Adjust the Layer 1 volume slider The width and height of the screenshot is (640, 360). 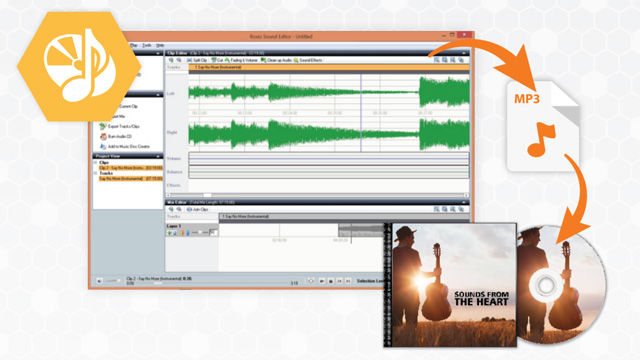click(200, 233)
